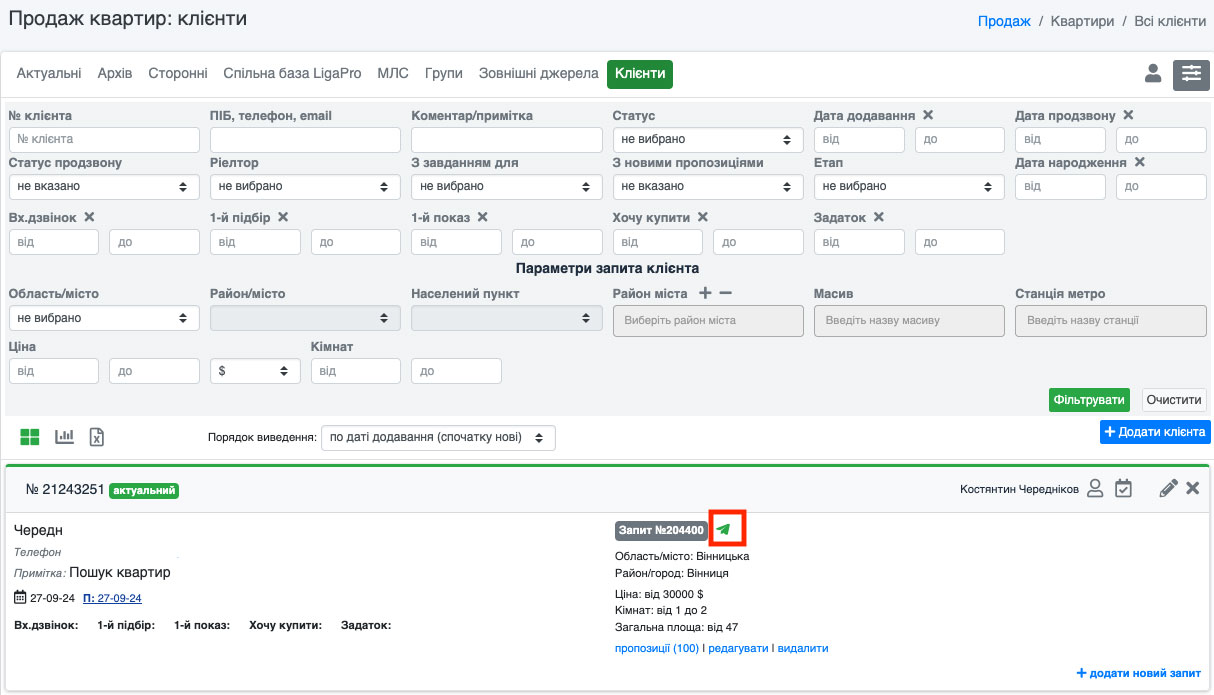This screenshot has width=1214, height=695.
Task: Open the Ріелтор dropdown
Action: pyautogui.click(x=305, y=186)
